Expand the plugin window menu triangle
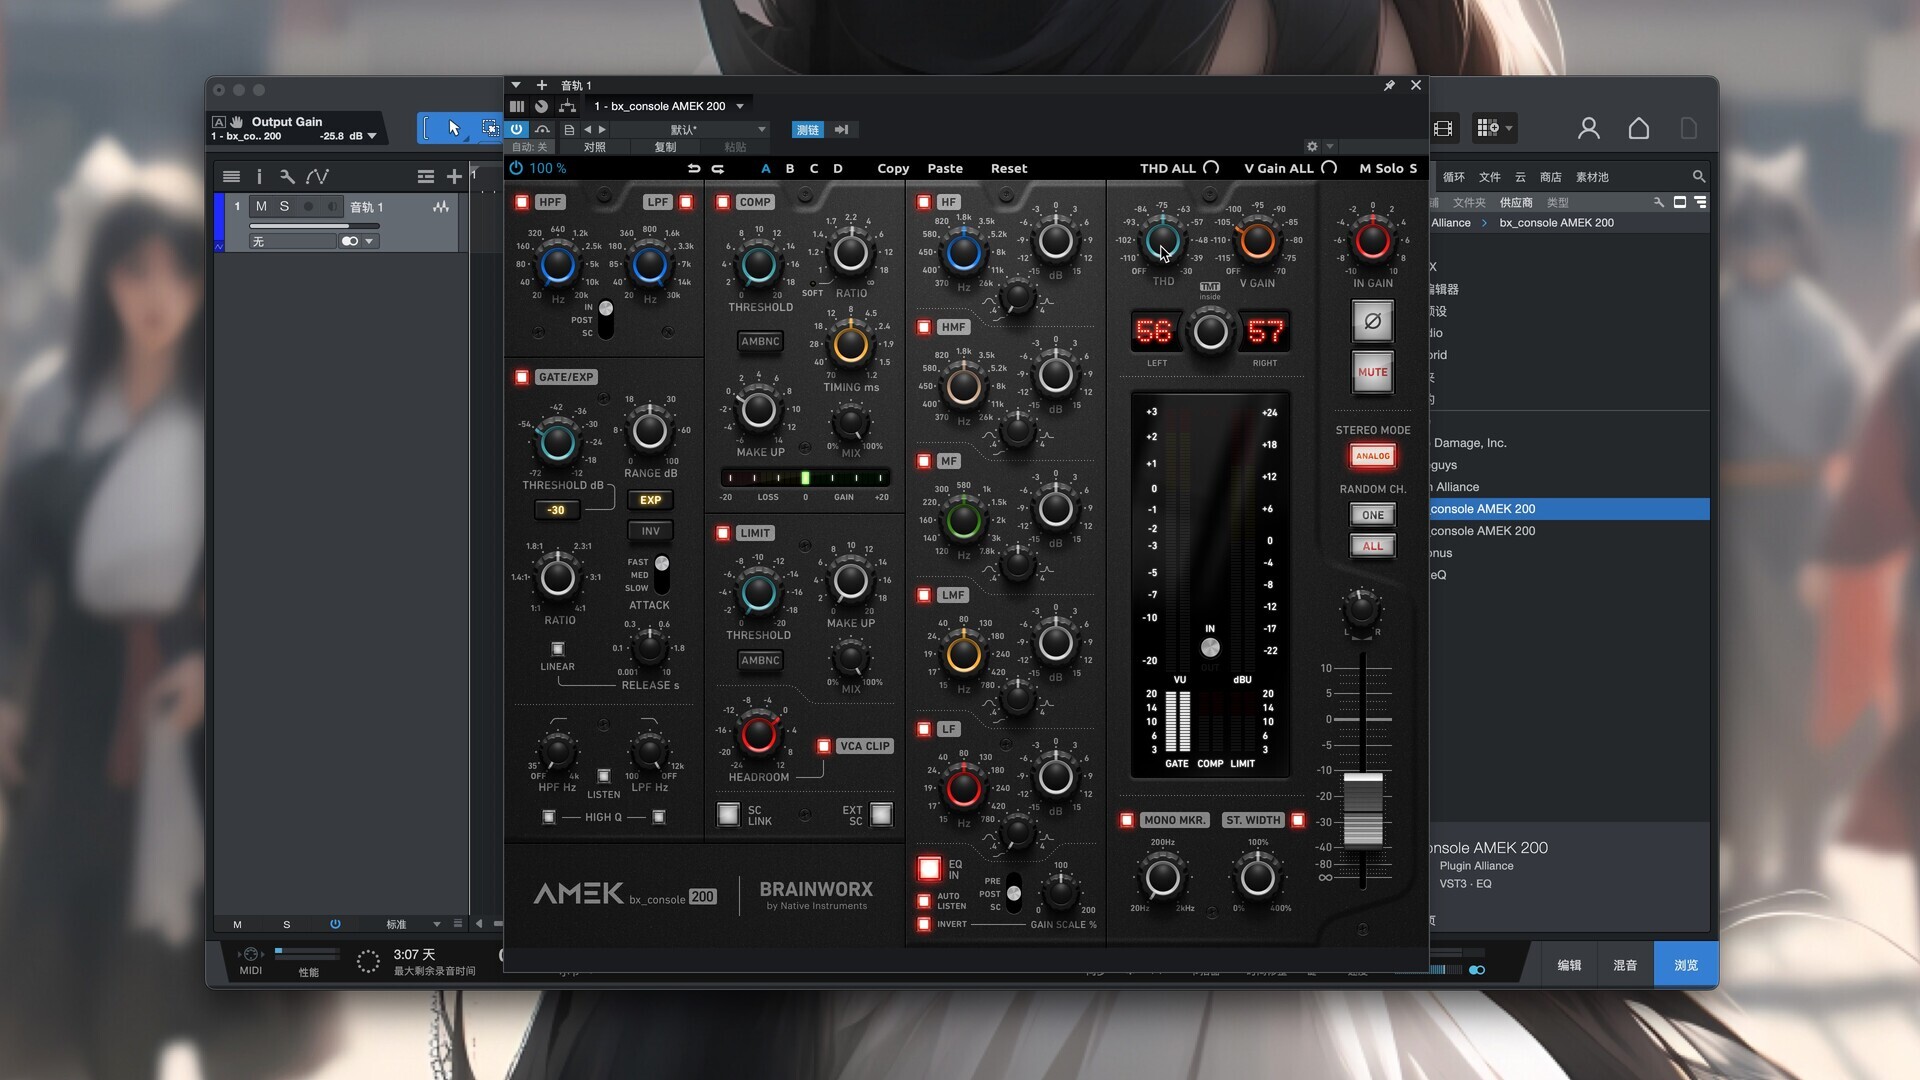 click(516, 85)
